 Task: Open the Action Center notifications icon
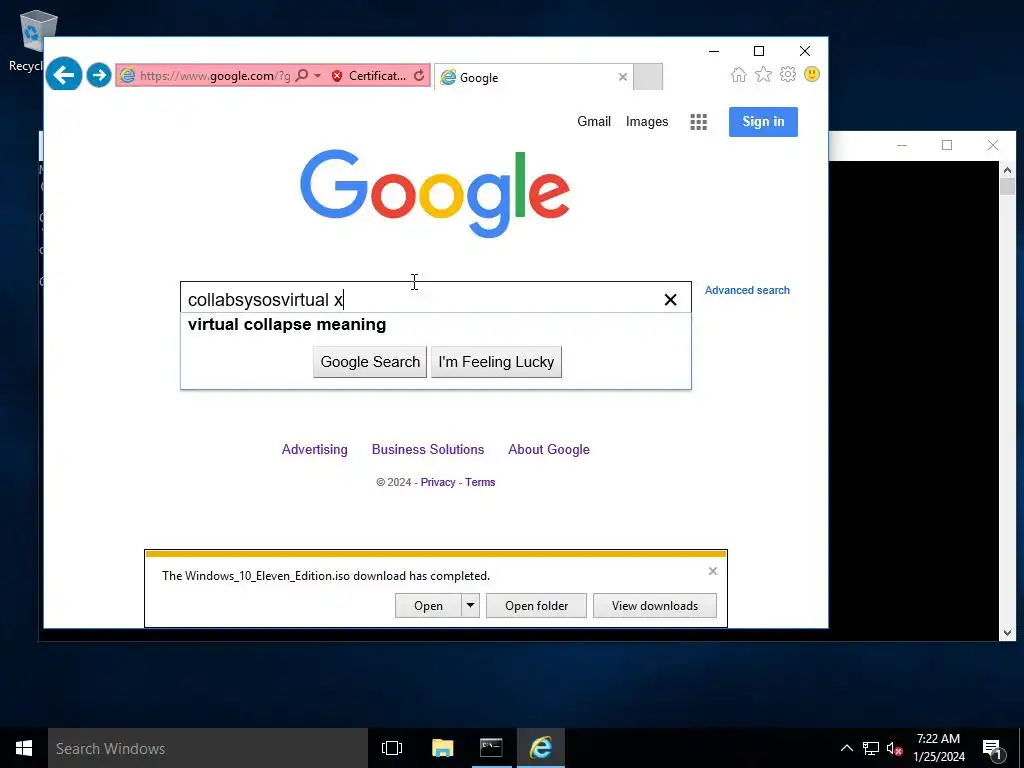[x=992, y=749]
